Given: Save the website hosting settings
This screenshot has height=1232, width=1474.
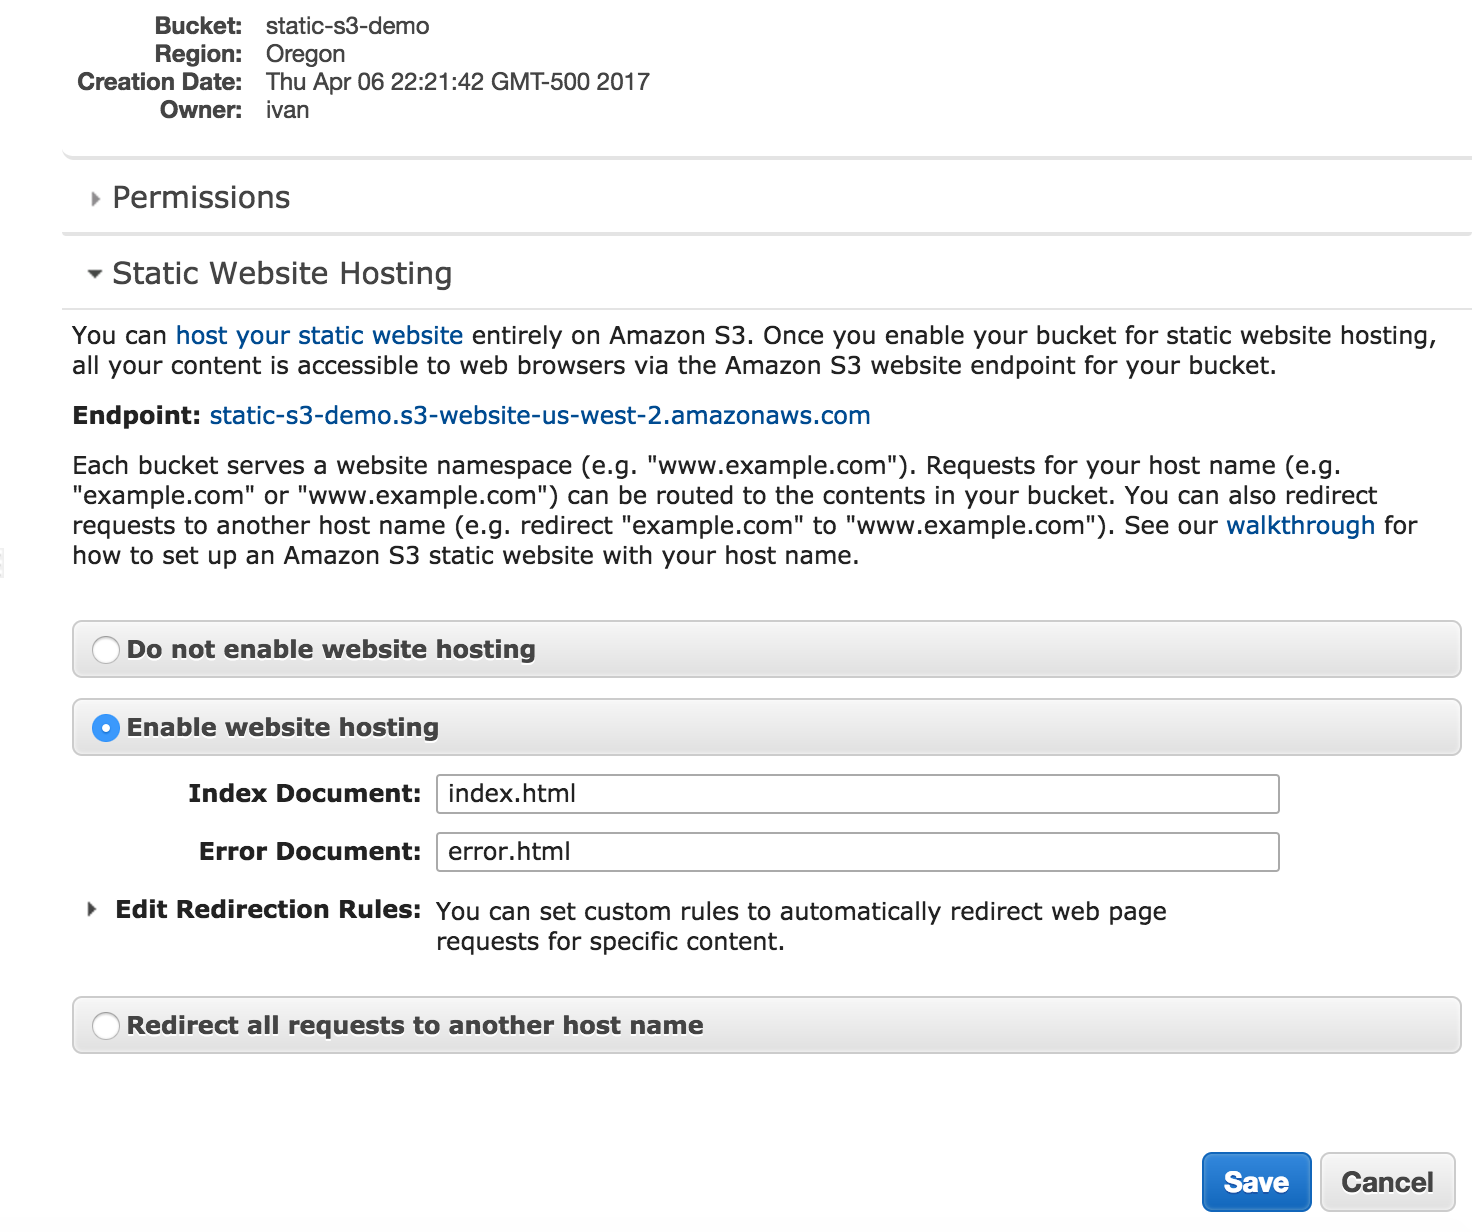Looking at the screenshot, I should pyautogui.click(x=1257, y=1182).
